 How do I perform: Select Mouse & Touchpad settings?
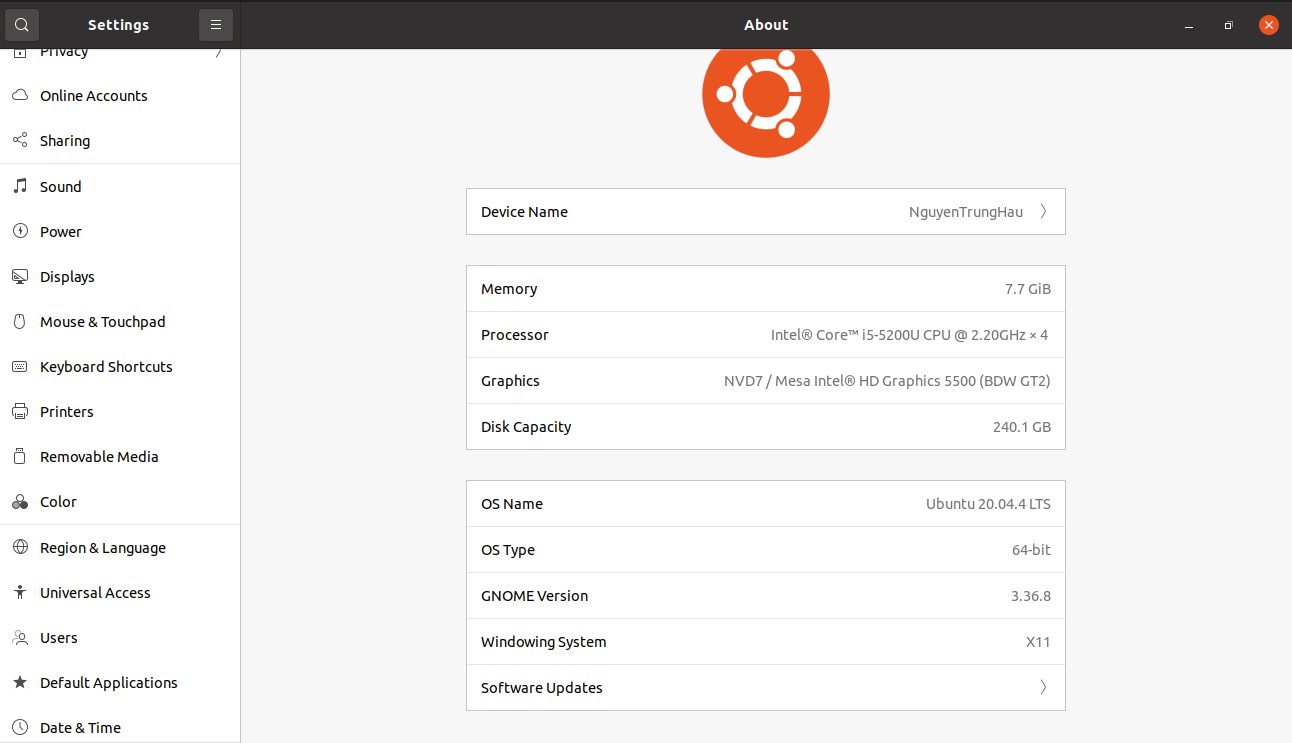tap(120, 322)
